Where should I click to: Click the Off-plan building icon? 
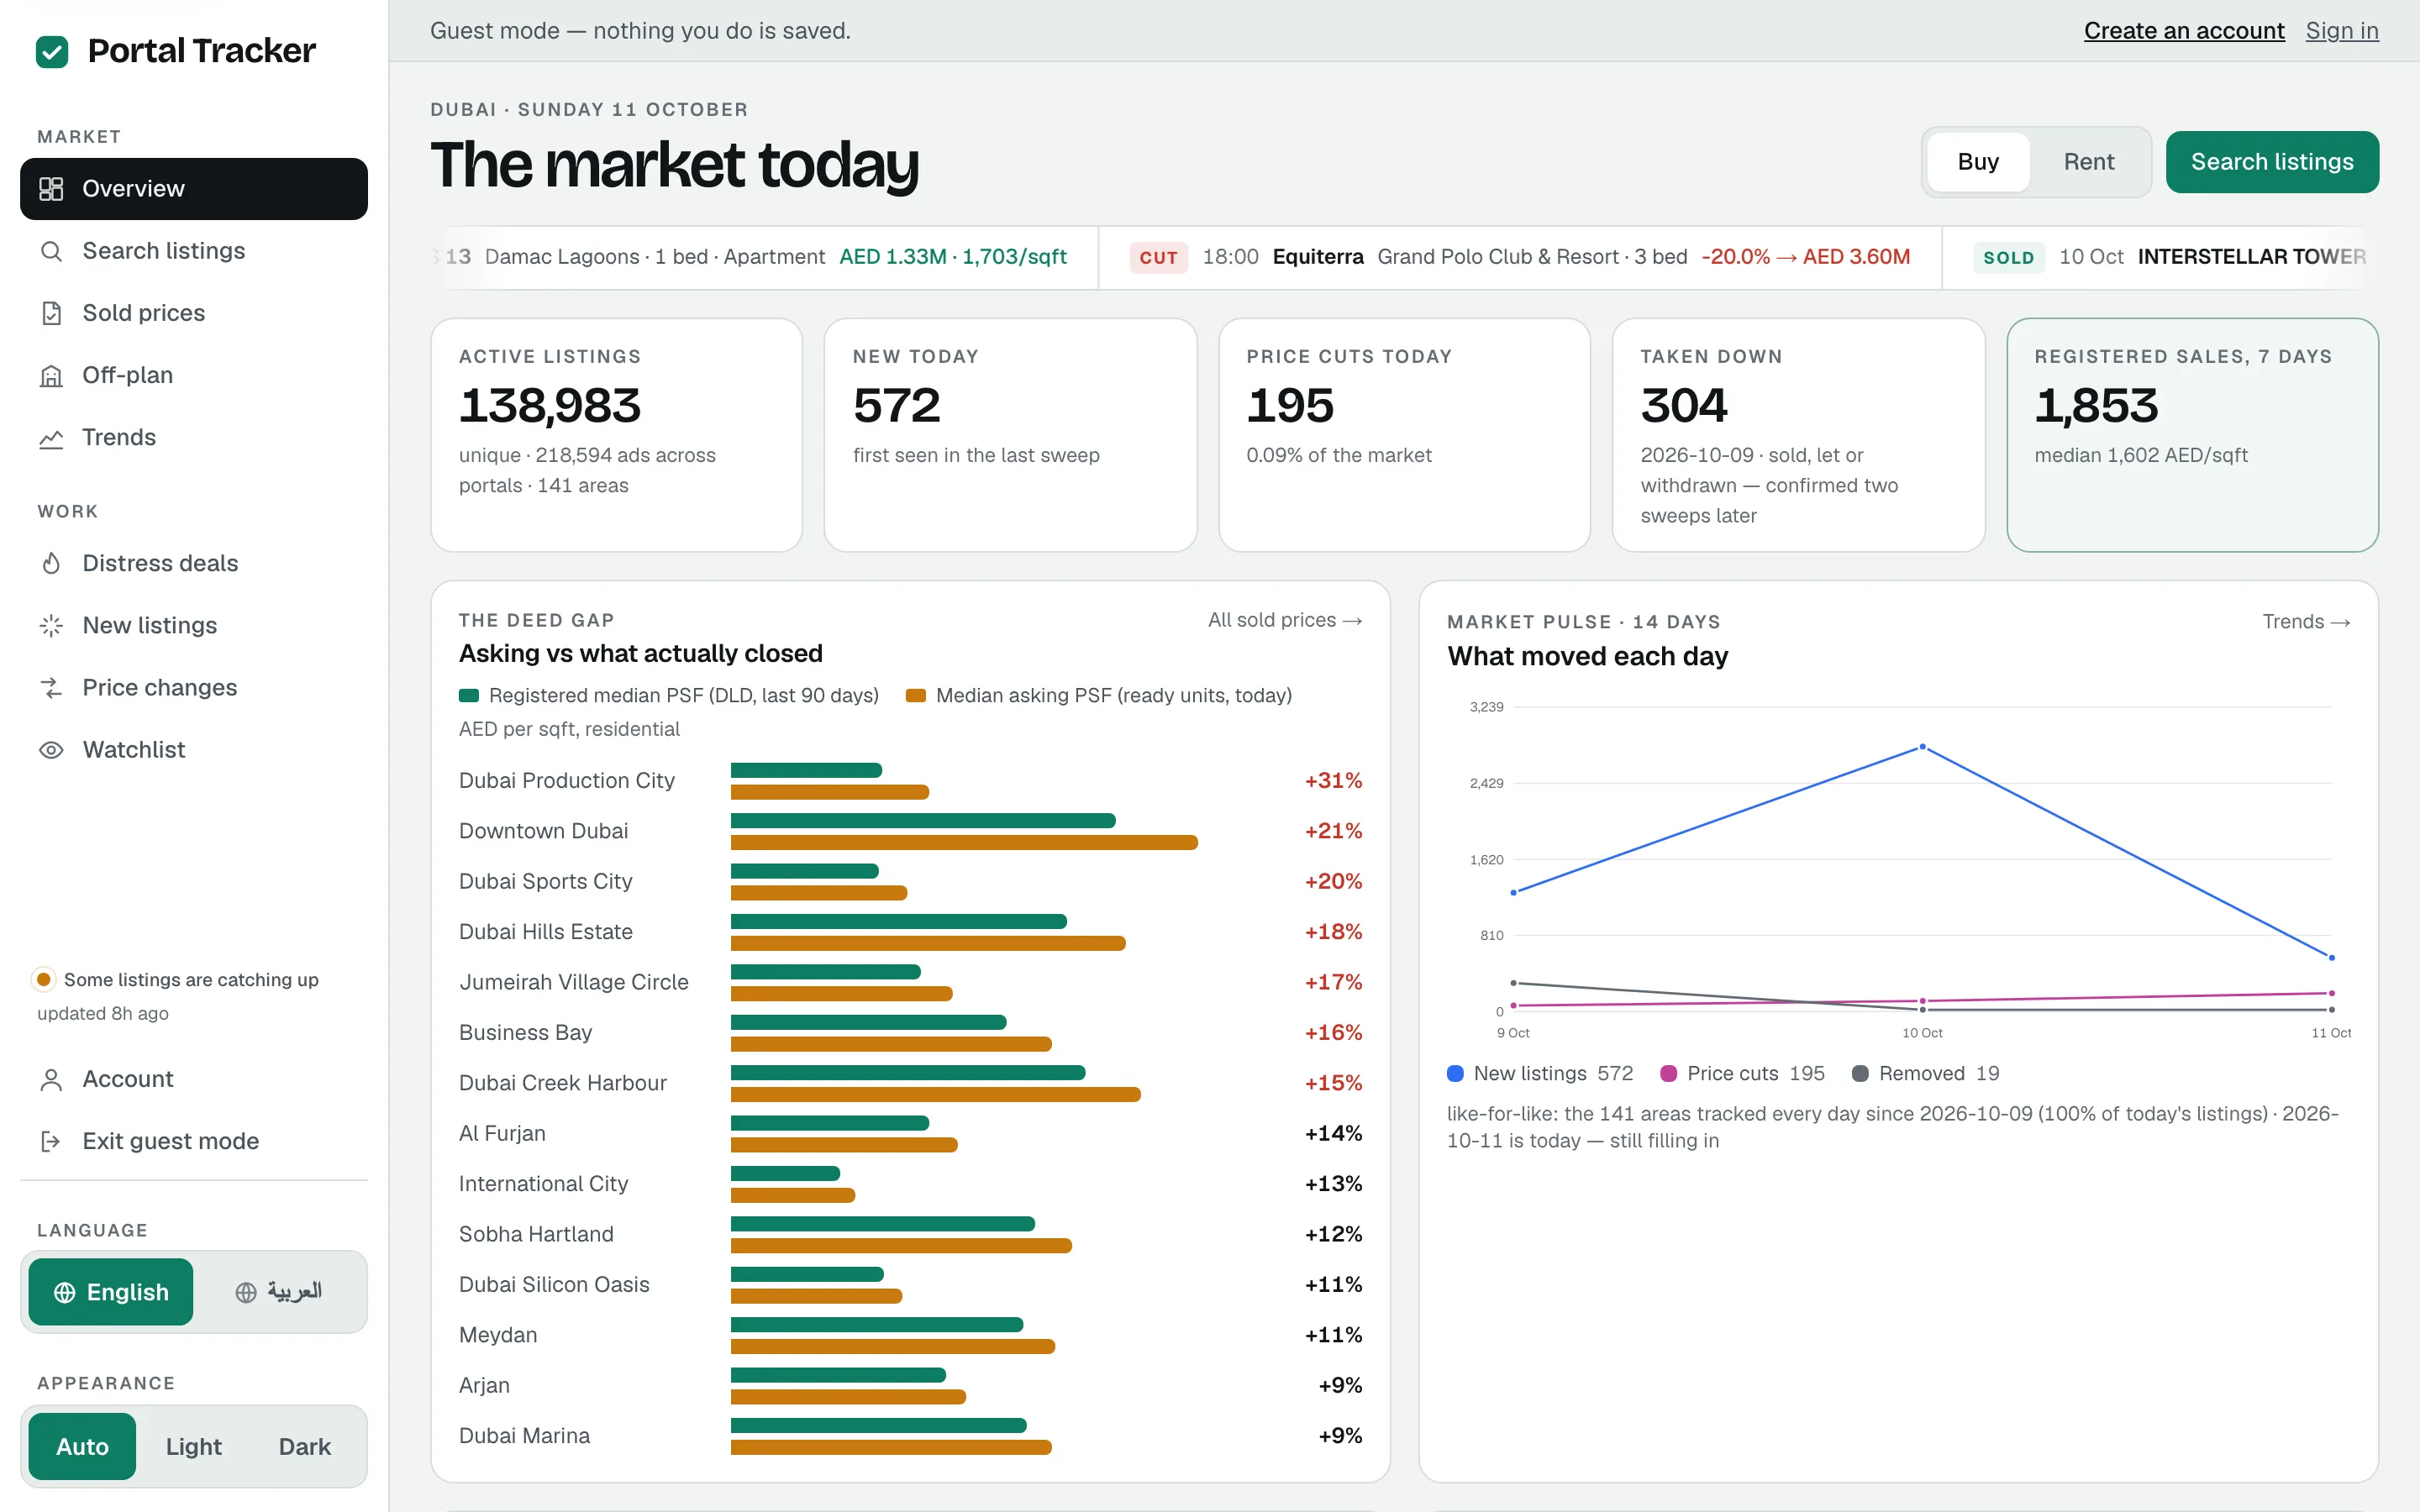pos(51,375)
